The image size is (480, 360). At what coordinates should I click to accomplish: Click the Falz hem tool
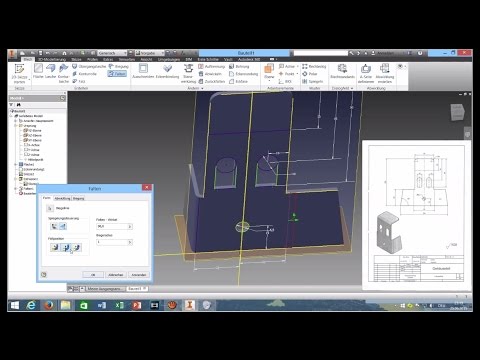(x=79, y=81)
